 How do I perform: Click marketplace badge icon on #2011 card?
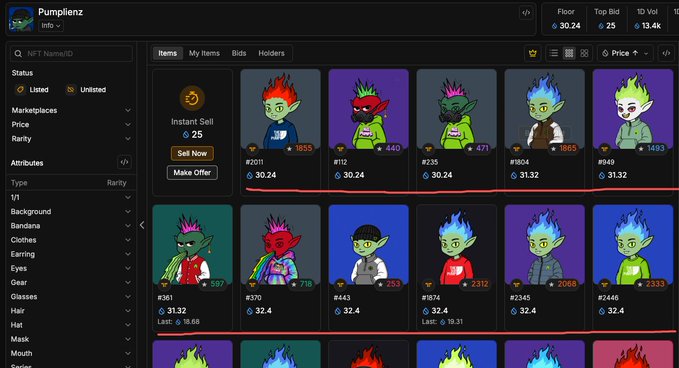tap(252, 149)
